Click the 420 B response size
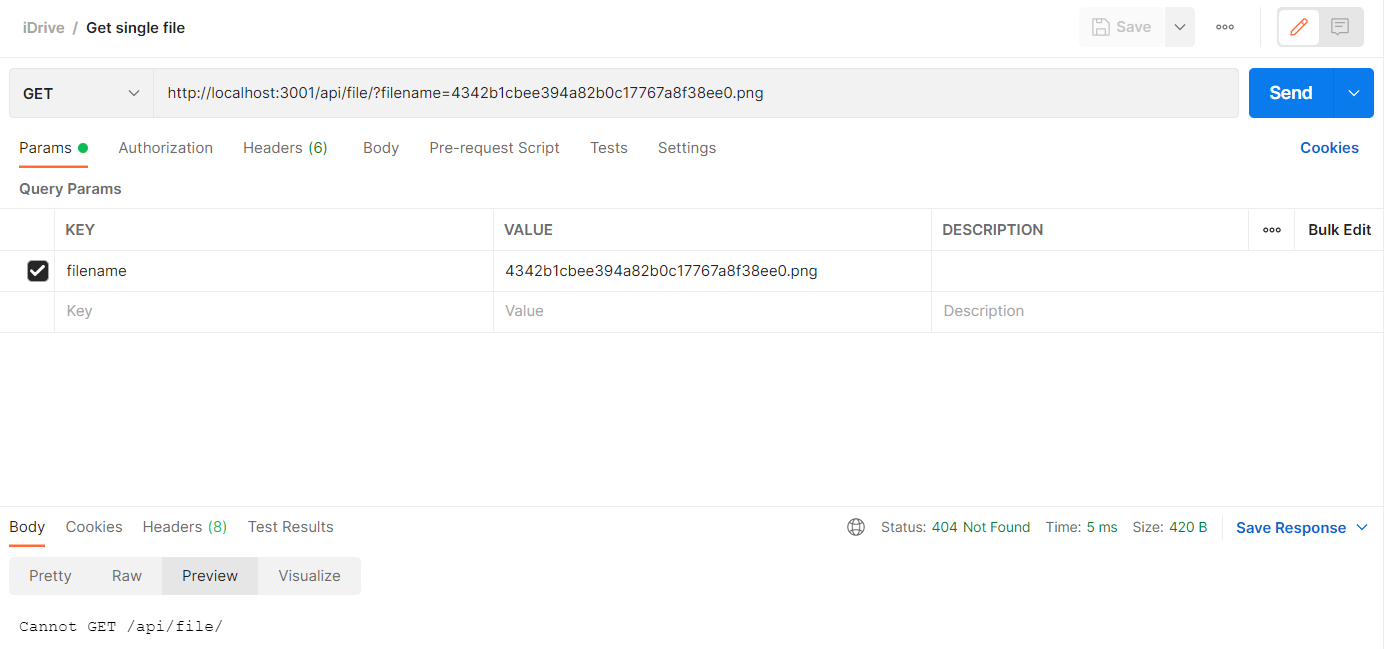The height and width of the screenshot is (649, 1398). click(1188, 527)
